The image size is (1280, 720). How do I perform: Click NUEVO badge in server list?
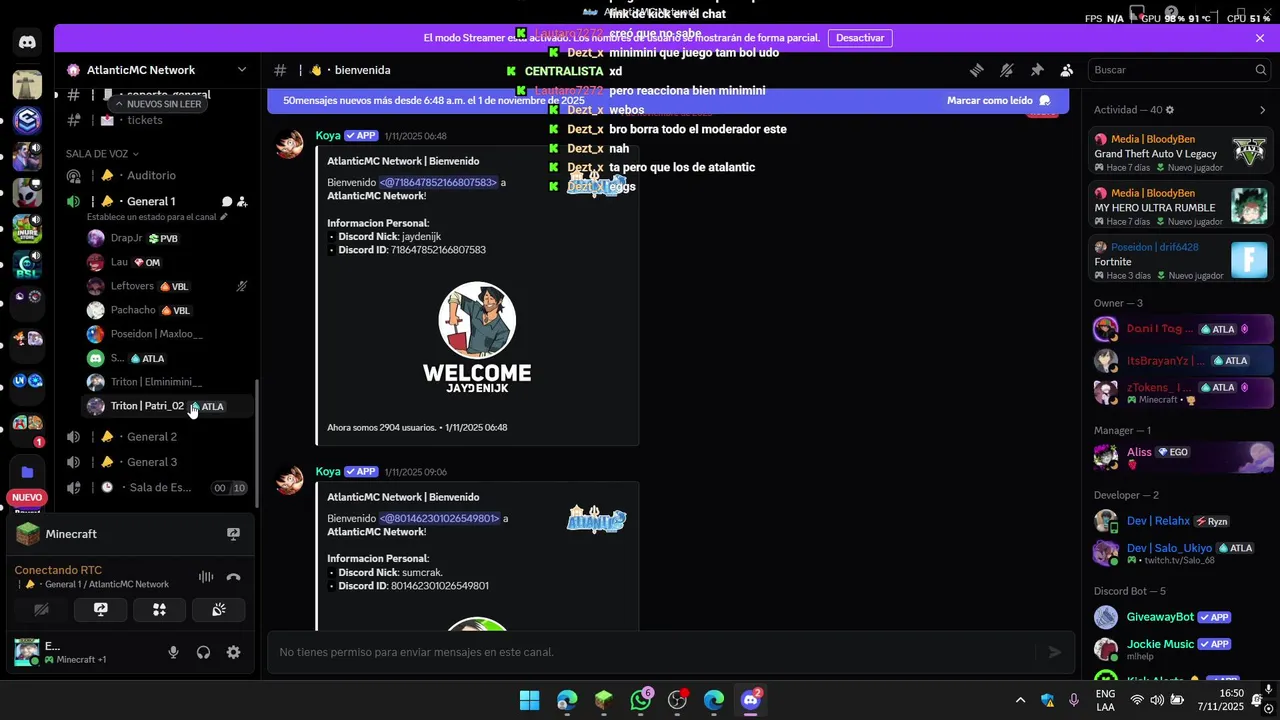[27, 497]
